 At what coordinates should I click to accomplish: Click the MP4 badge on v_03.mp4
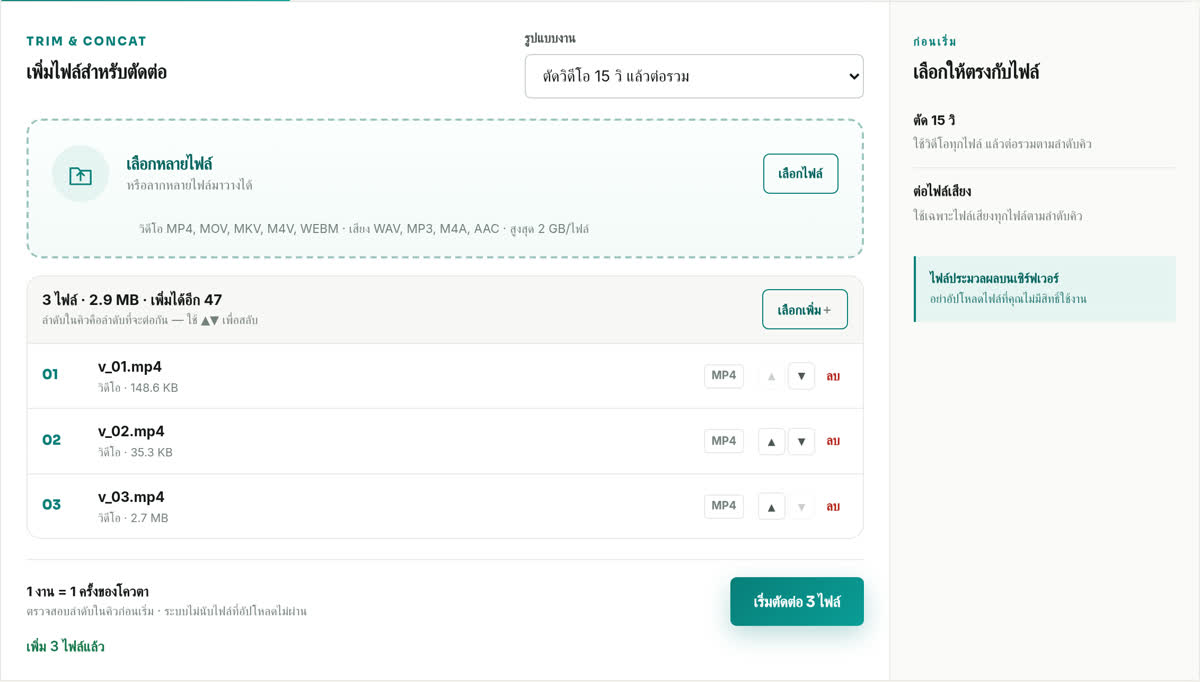724,506
